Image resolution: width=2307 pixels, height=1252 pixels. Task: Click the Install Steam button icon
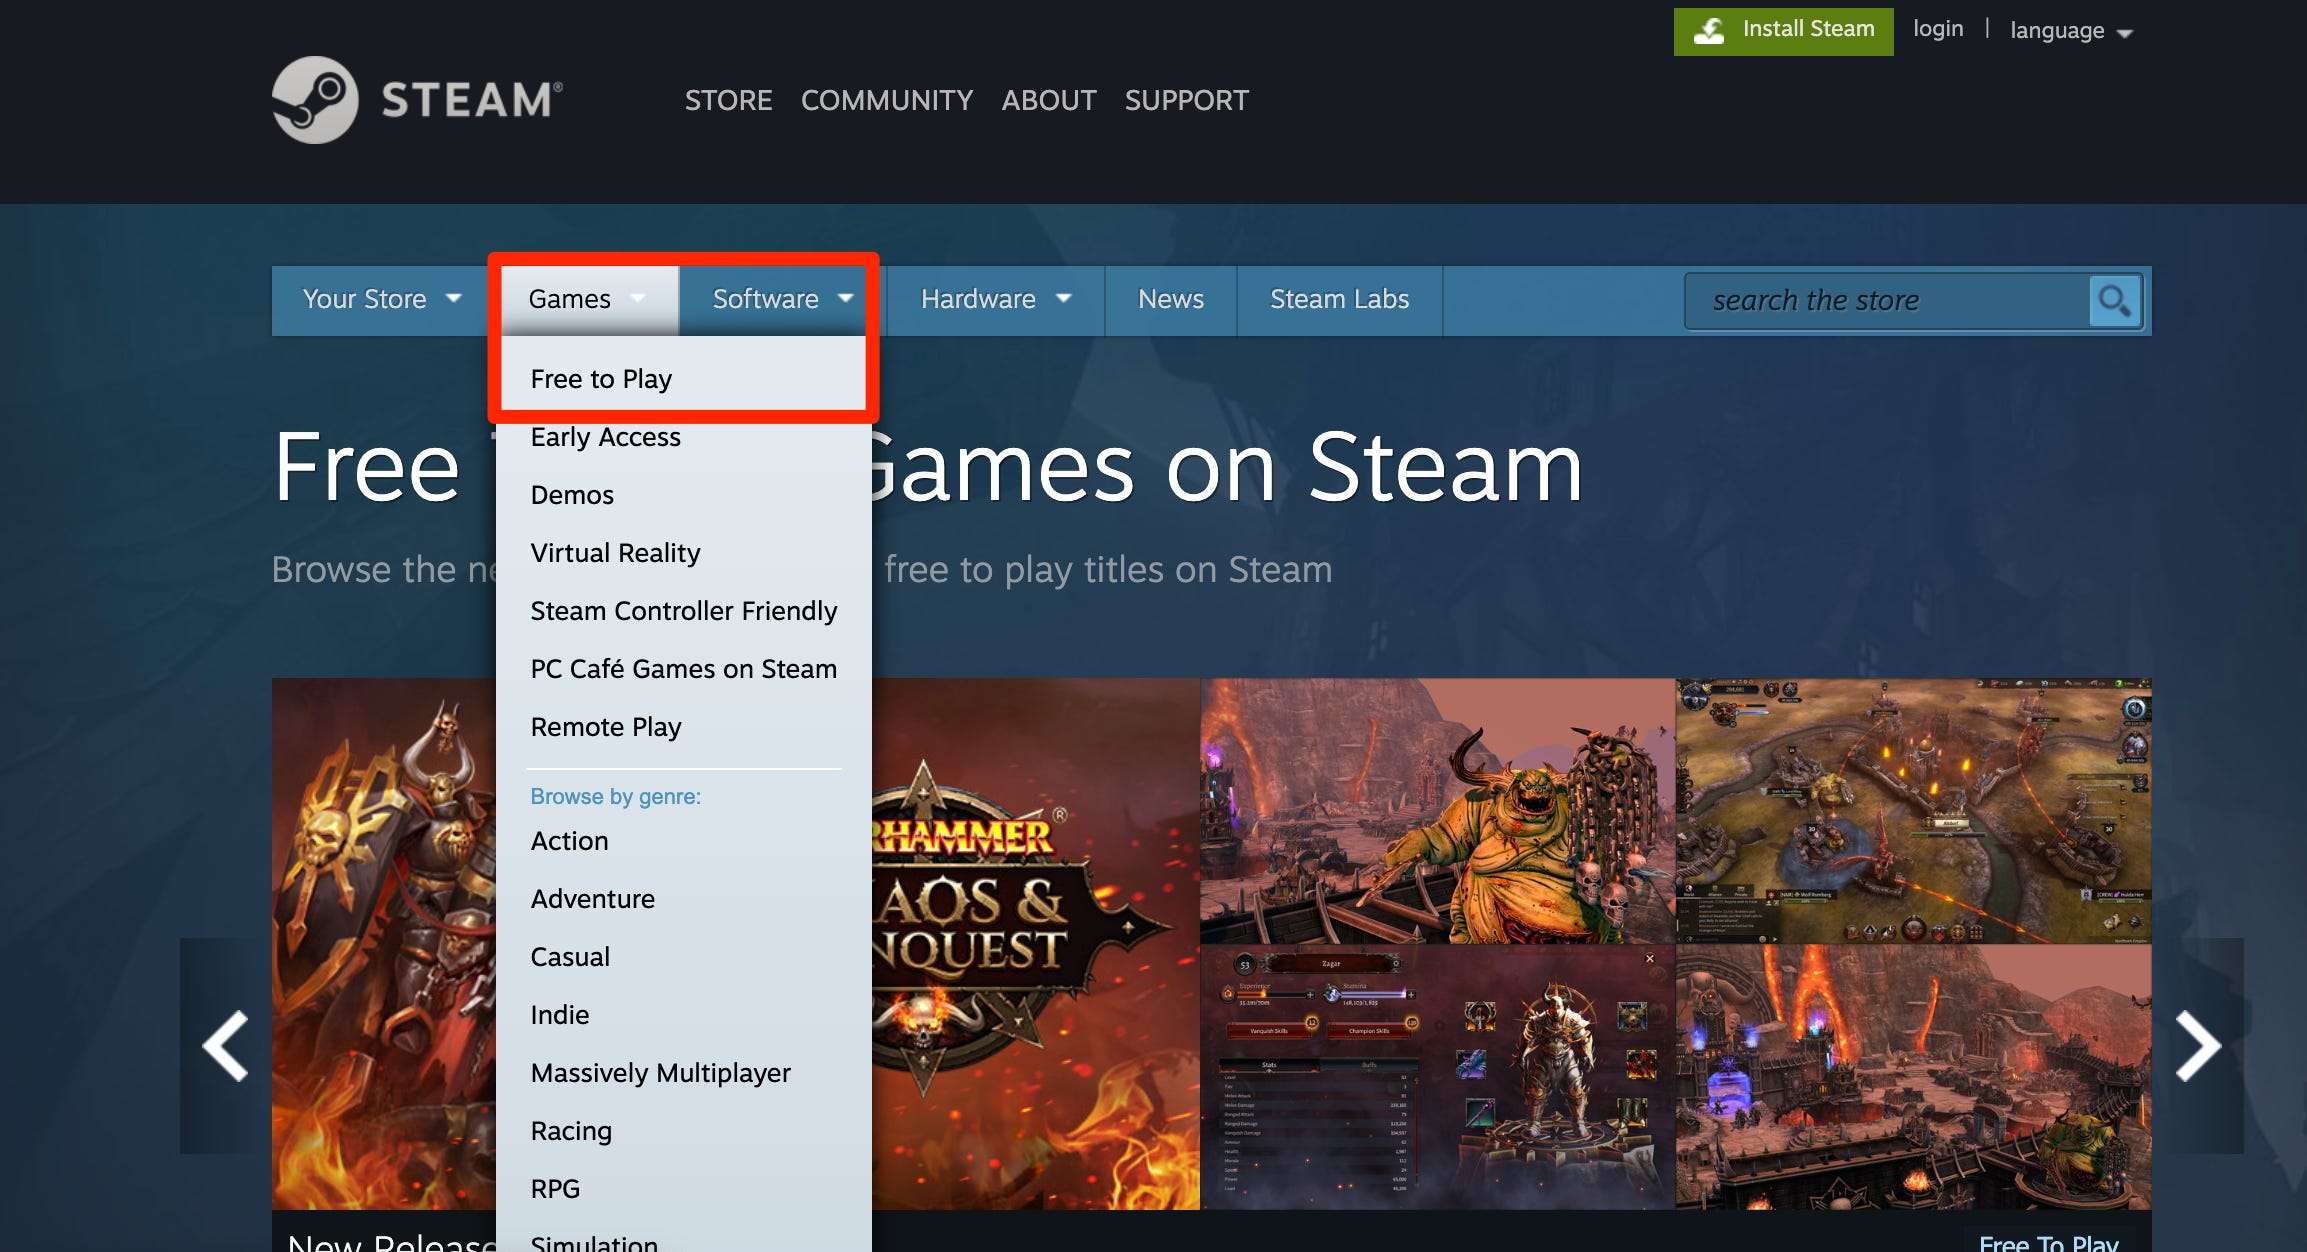pos(1709,29)
